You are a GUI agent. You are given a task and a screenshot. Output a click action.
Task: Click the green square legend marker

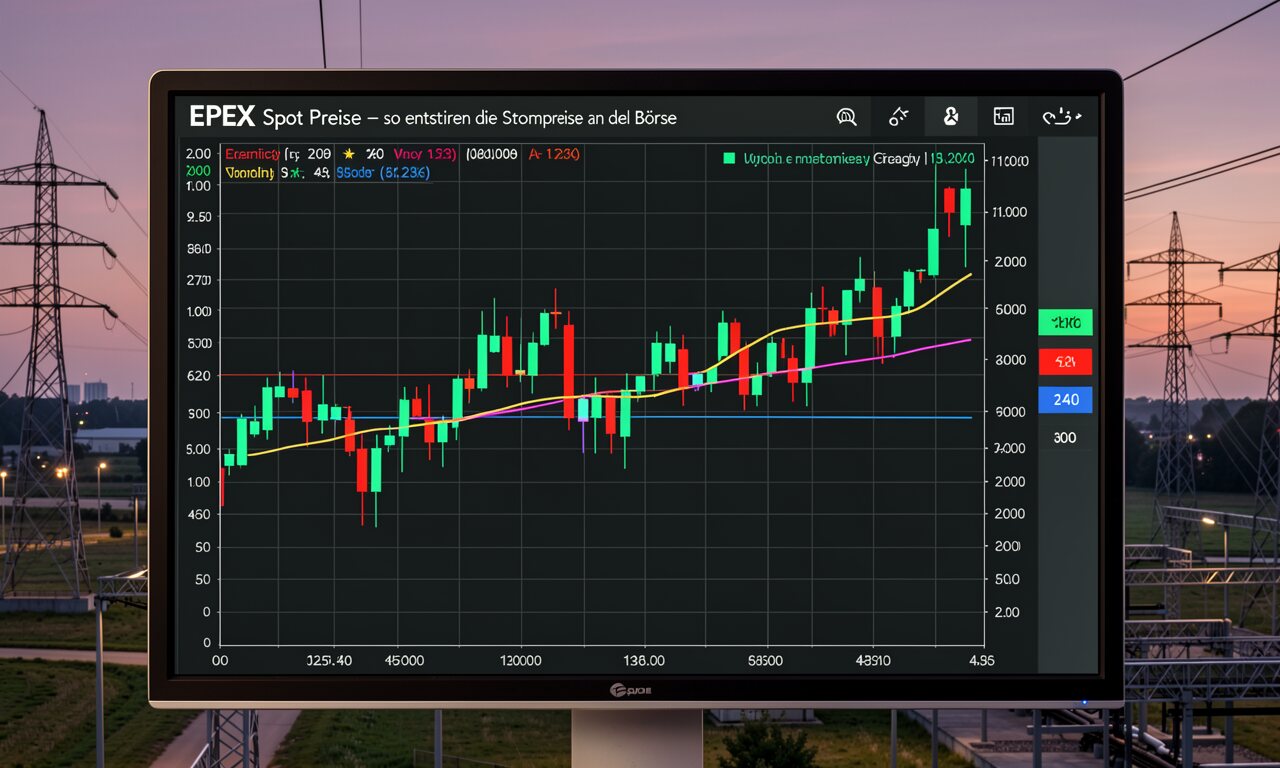pyautogui.click(x=729, y=158)
